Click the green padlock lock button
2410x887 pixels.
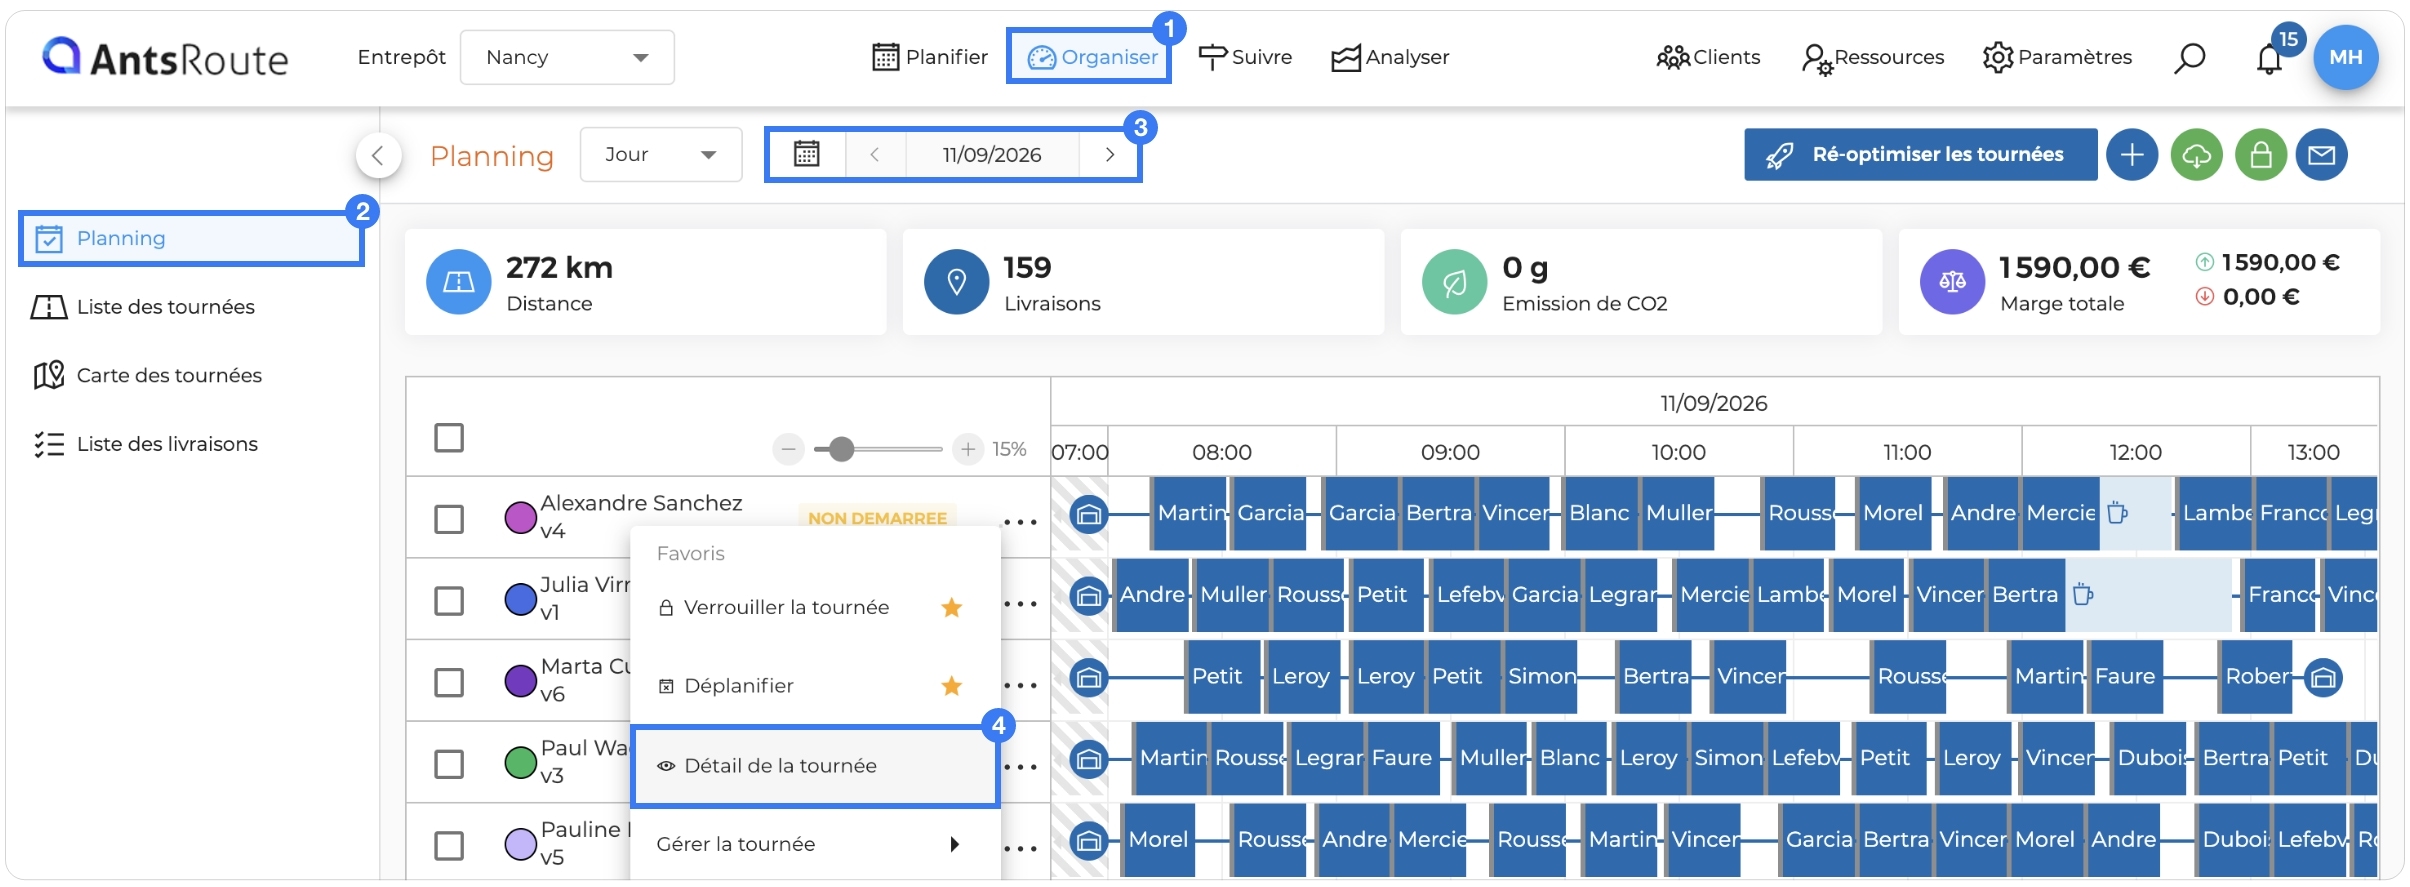pyautogui.click(x=2261, y=155)
